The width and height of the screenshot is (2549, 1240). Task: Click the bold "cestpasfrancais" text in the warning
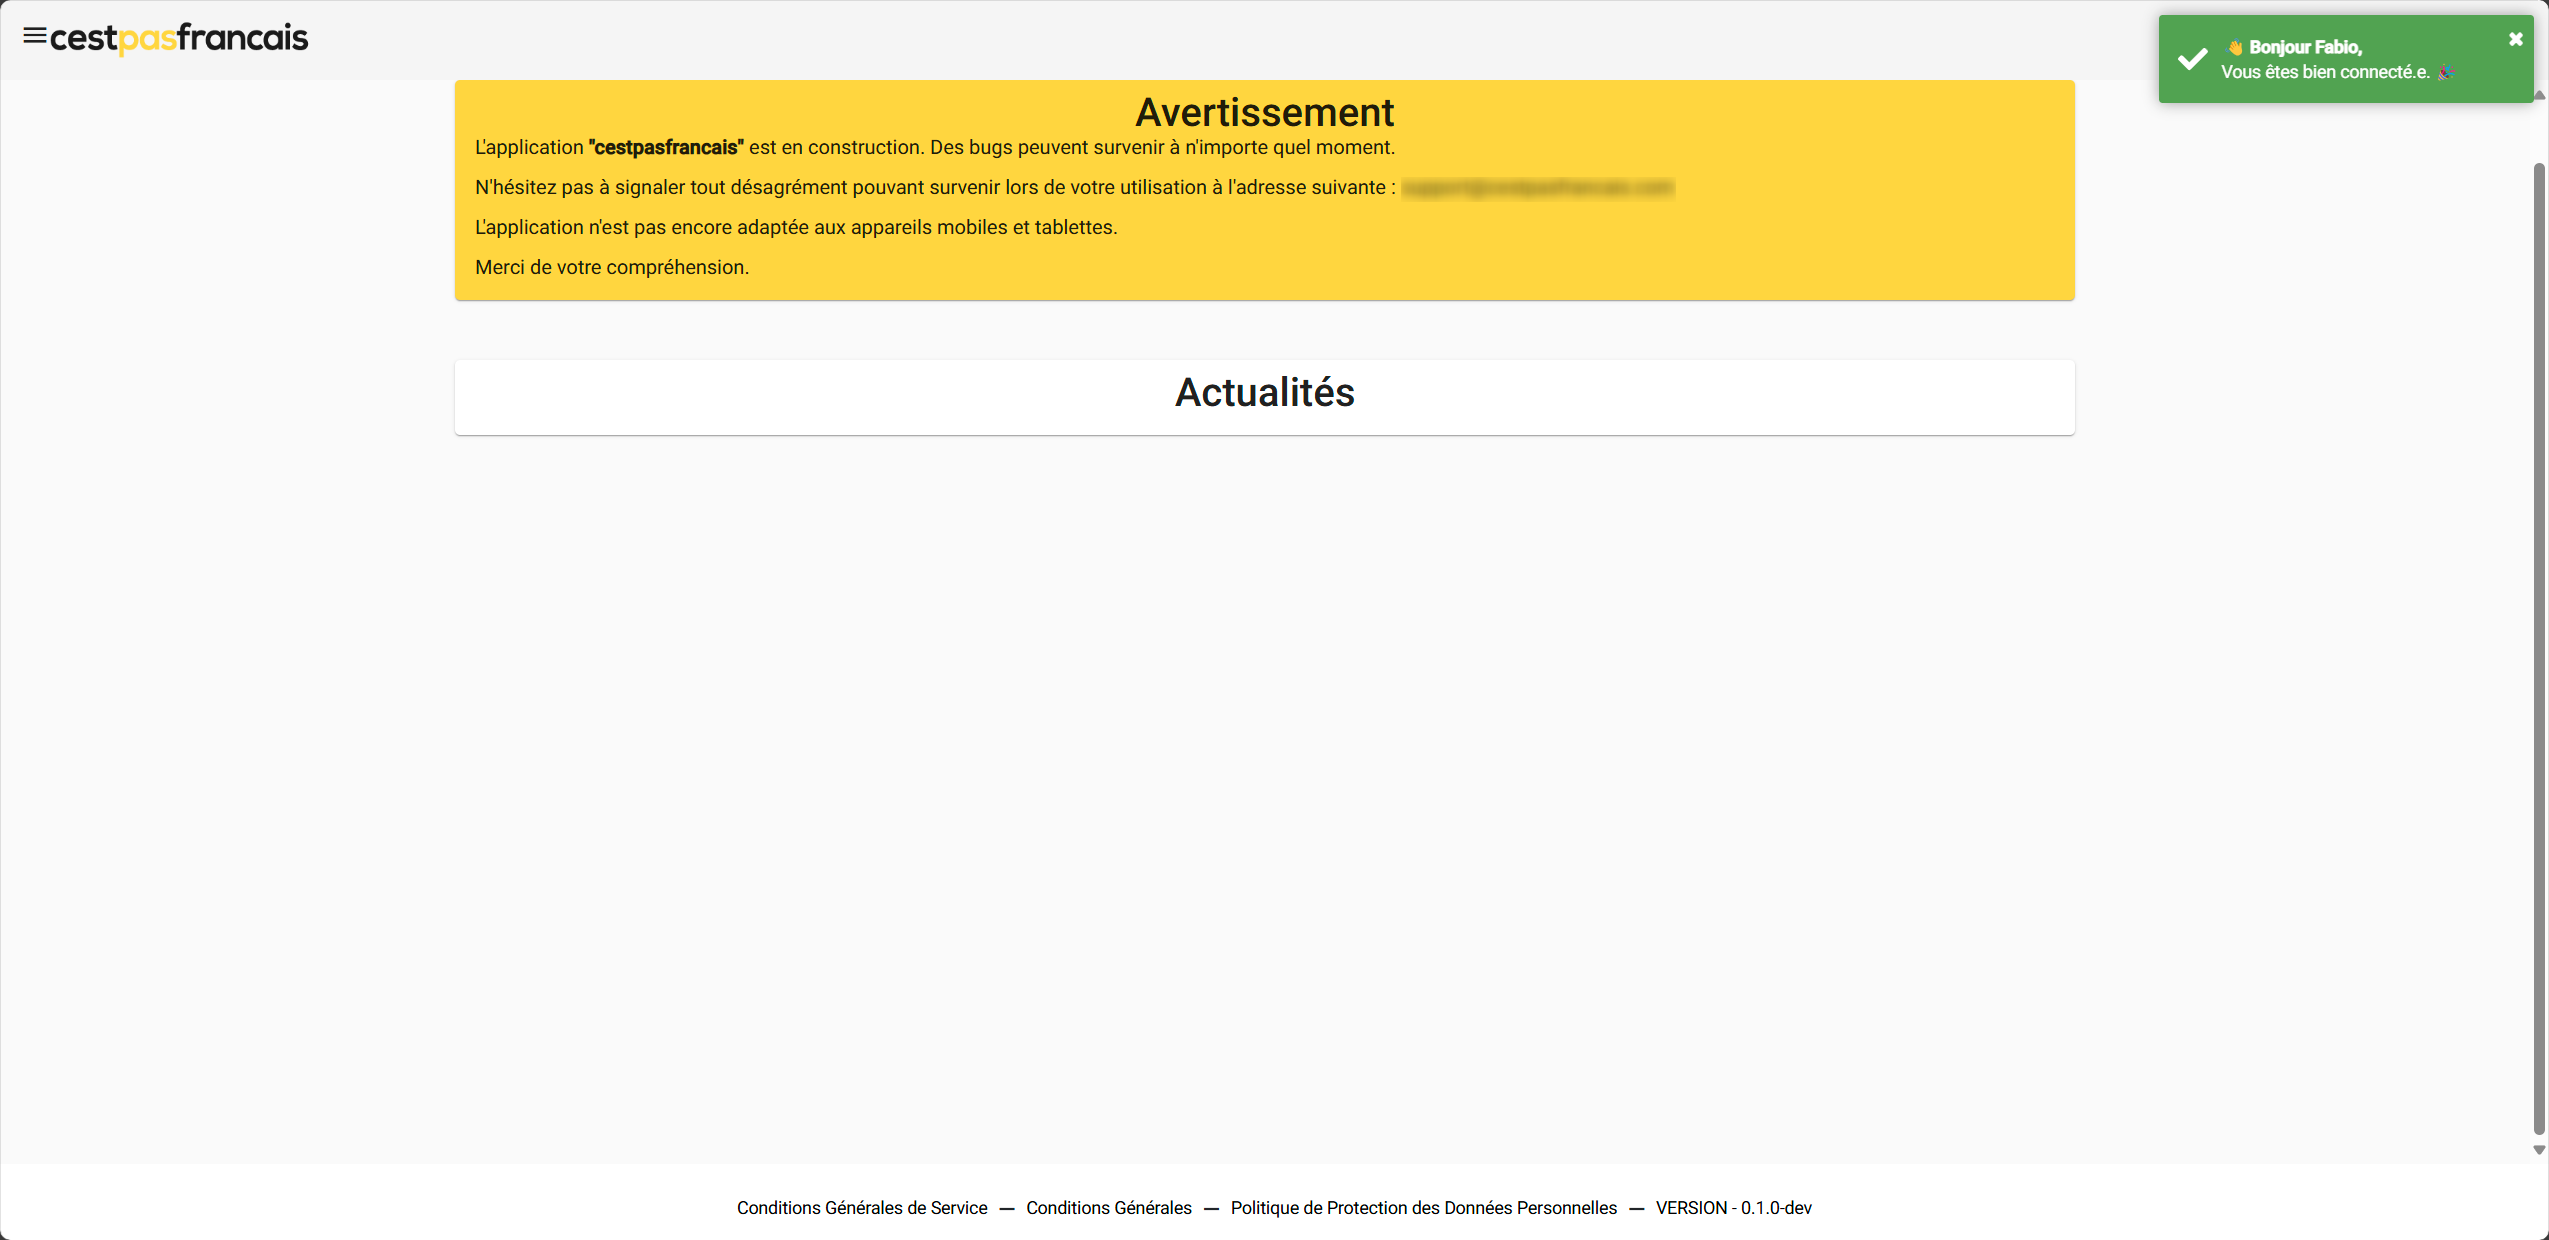point(666,147)
